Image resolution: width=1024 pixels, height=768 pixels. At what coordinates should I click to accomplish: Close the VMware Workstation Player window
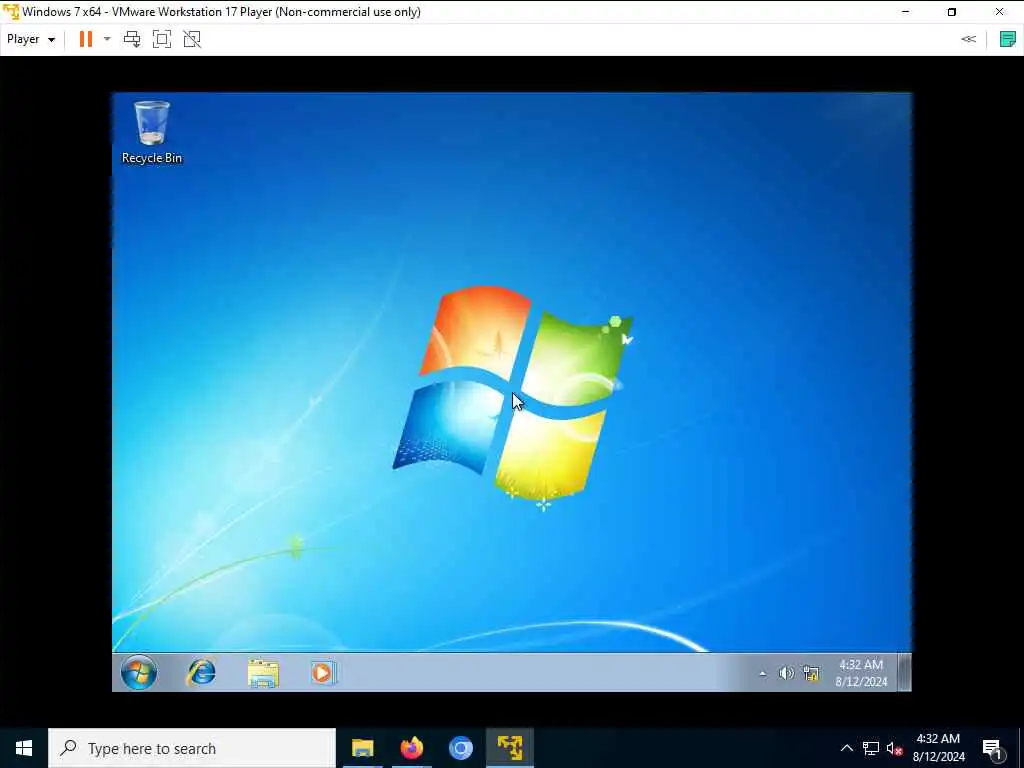point(1000,12)
